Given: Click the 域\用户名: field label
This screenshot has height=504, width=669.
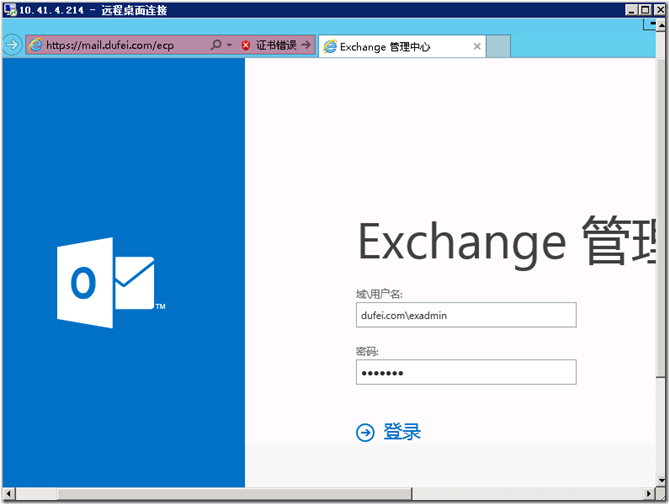Looking at the screenshot, I should (x=379, y=294).
